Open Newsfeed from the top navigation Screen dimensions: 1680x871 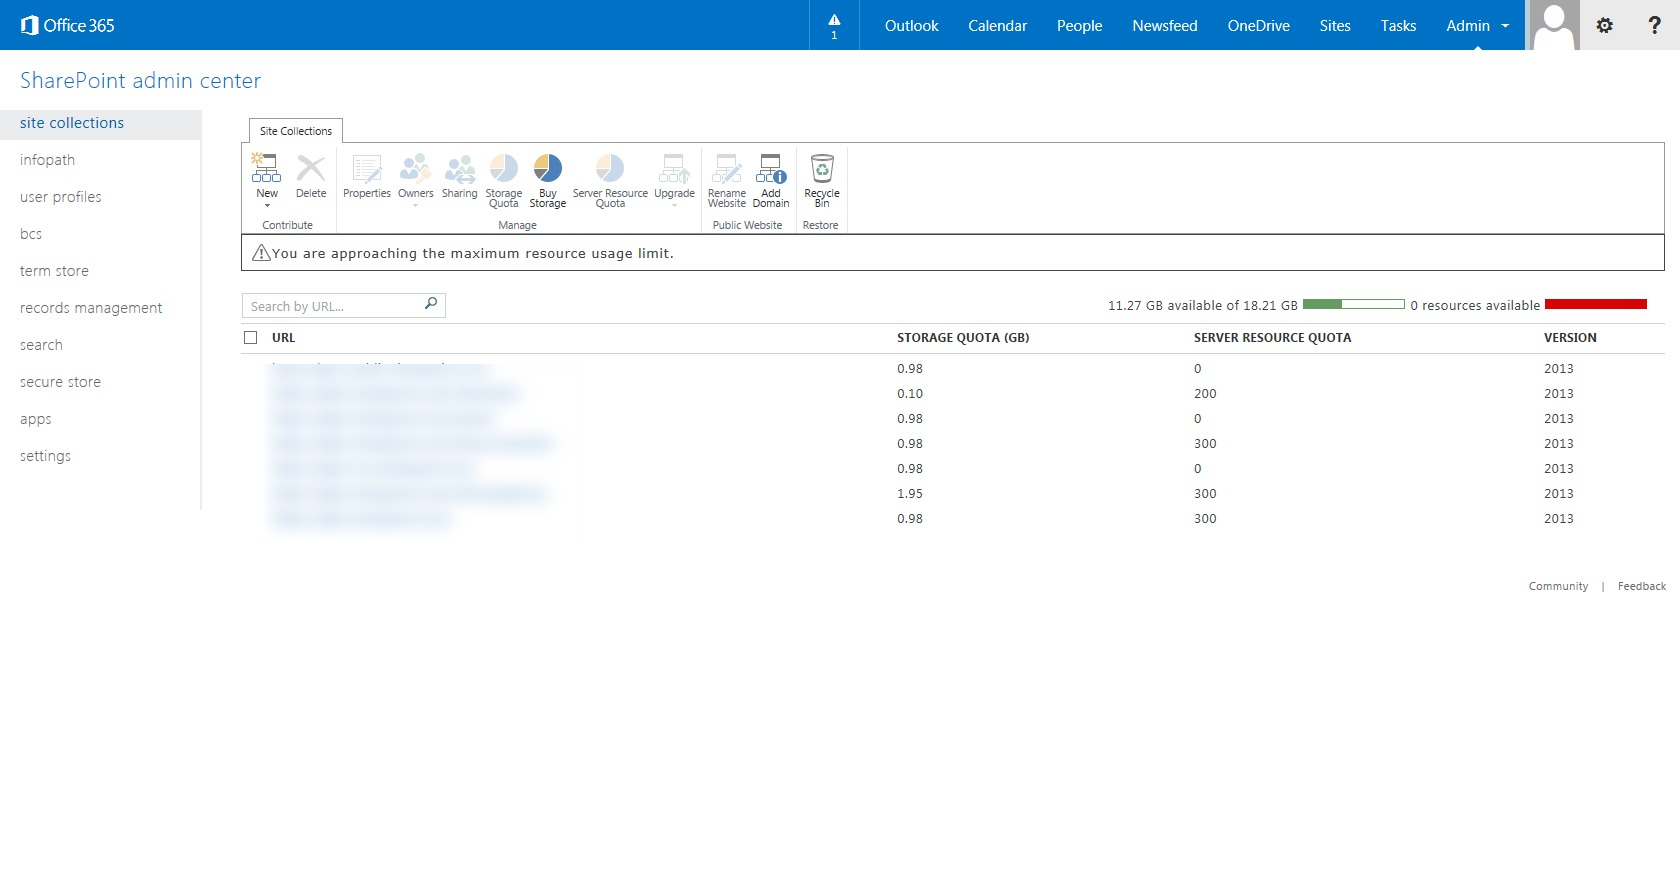pyautogui.click(x=1165, y=25)
